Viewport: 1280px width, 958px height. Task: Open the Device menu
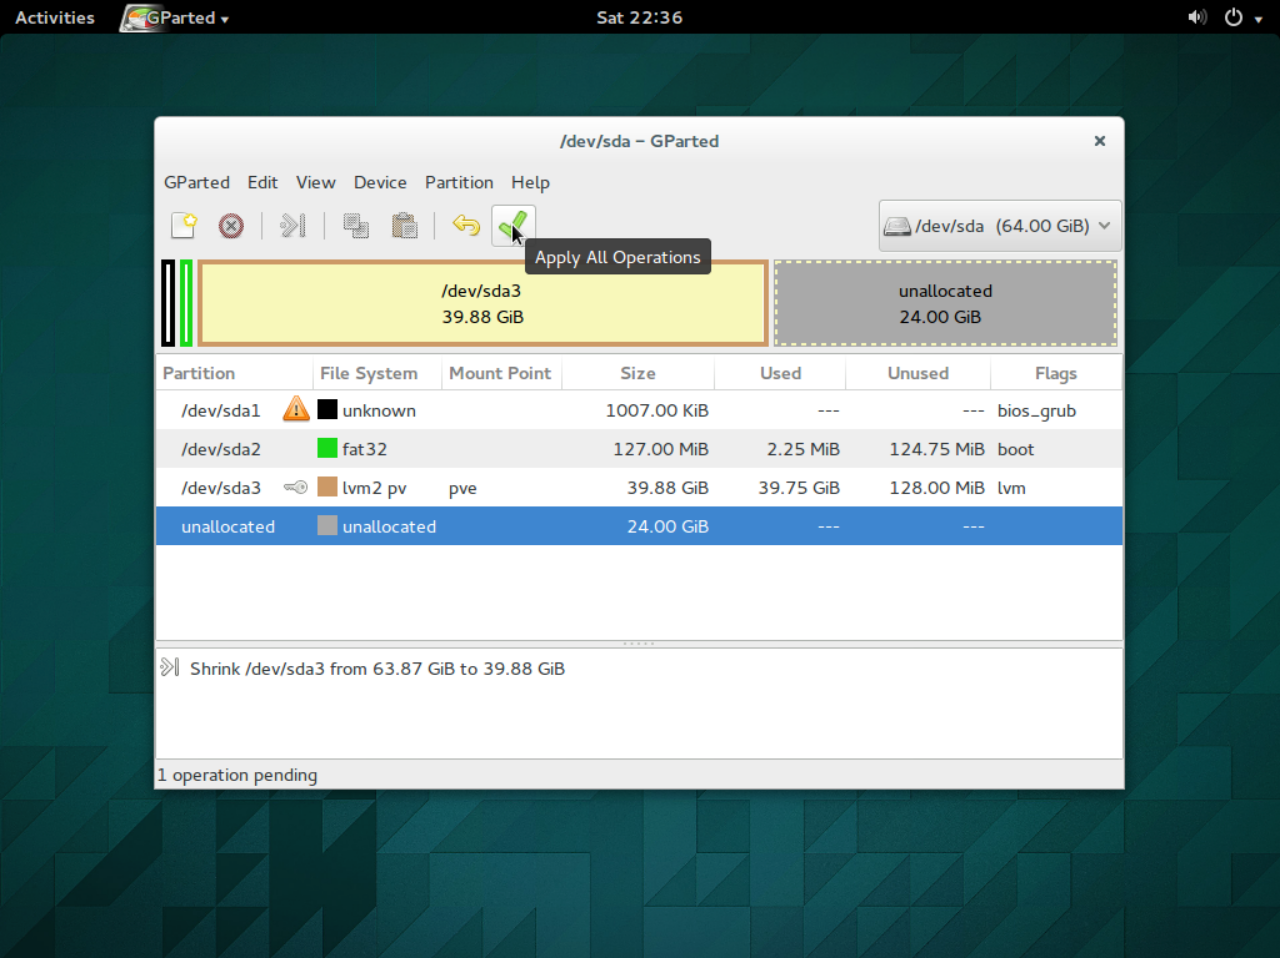[380, 182]
